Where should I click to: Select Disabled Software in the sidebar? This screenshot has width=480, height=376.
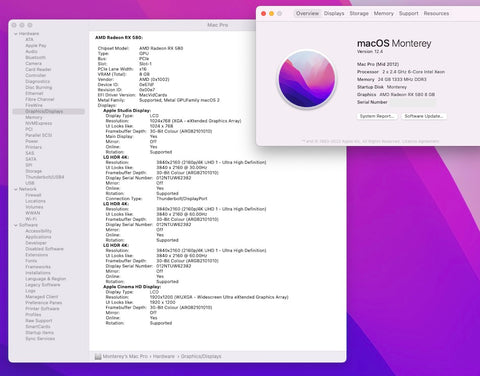(x=44, y=249)
